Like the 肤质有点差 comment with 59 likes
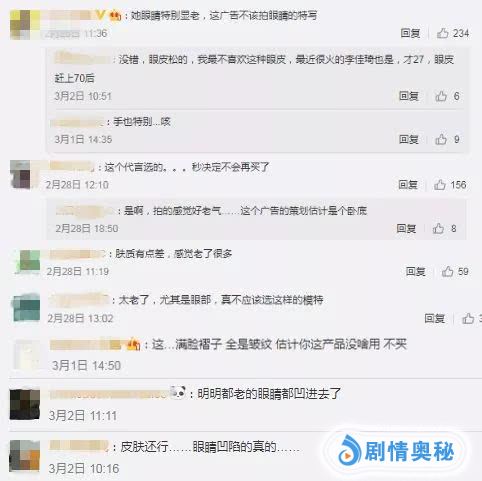The image size is (482, 481). click(447, 271)
